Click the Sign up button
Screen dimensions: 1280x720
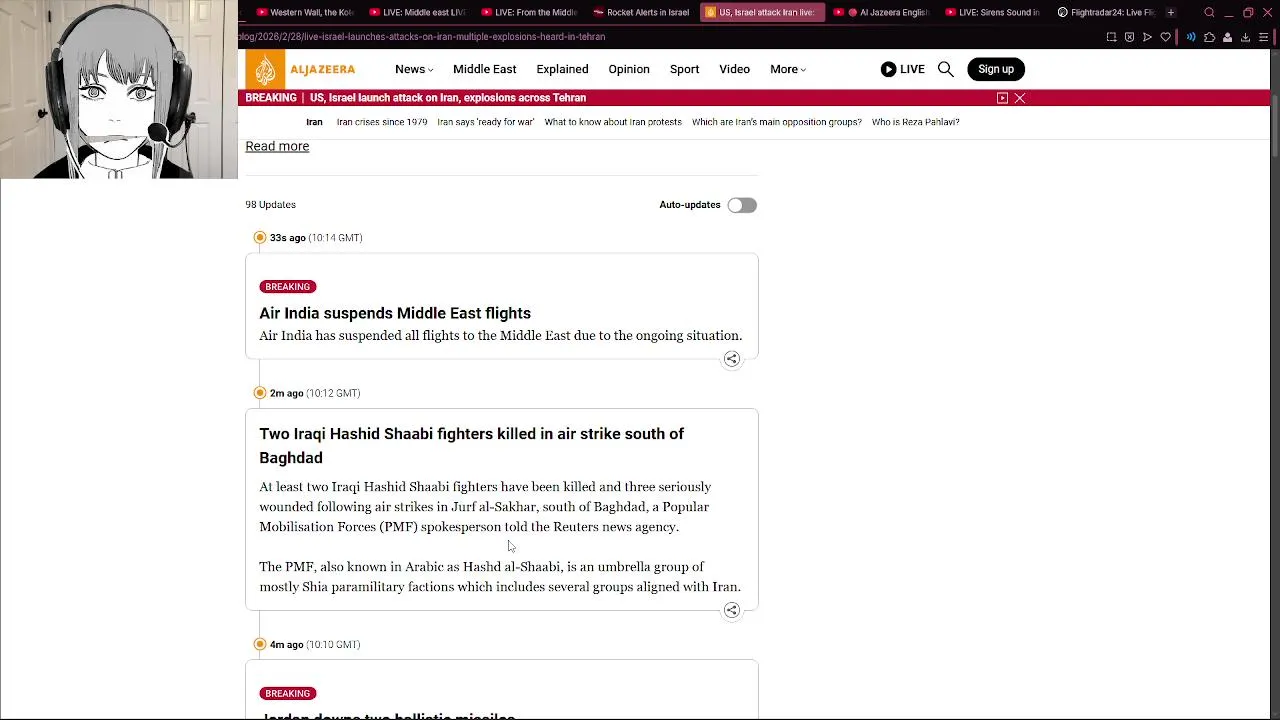click(996, 69)
